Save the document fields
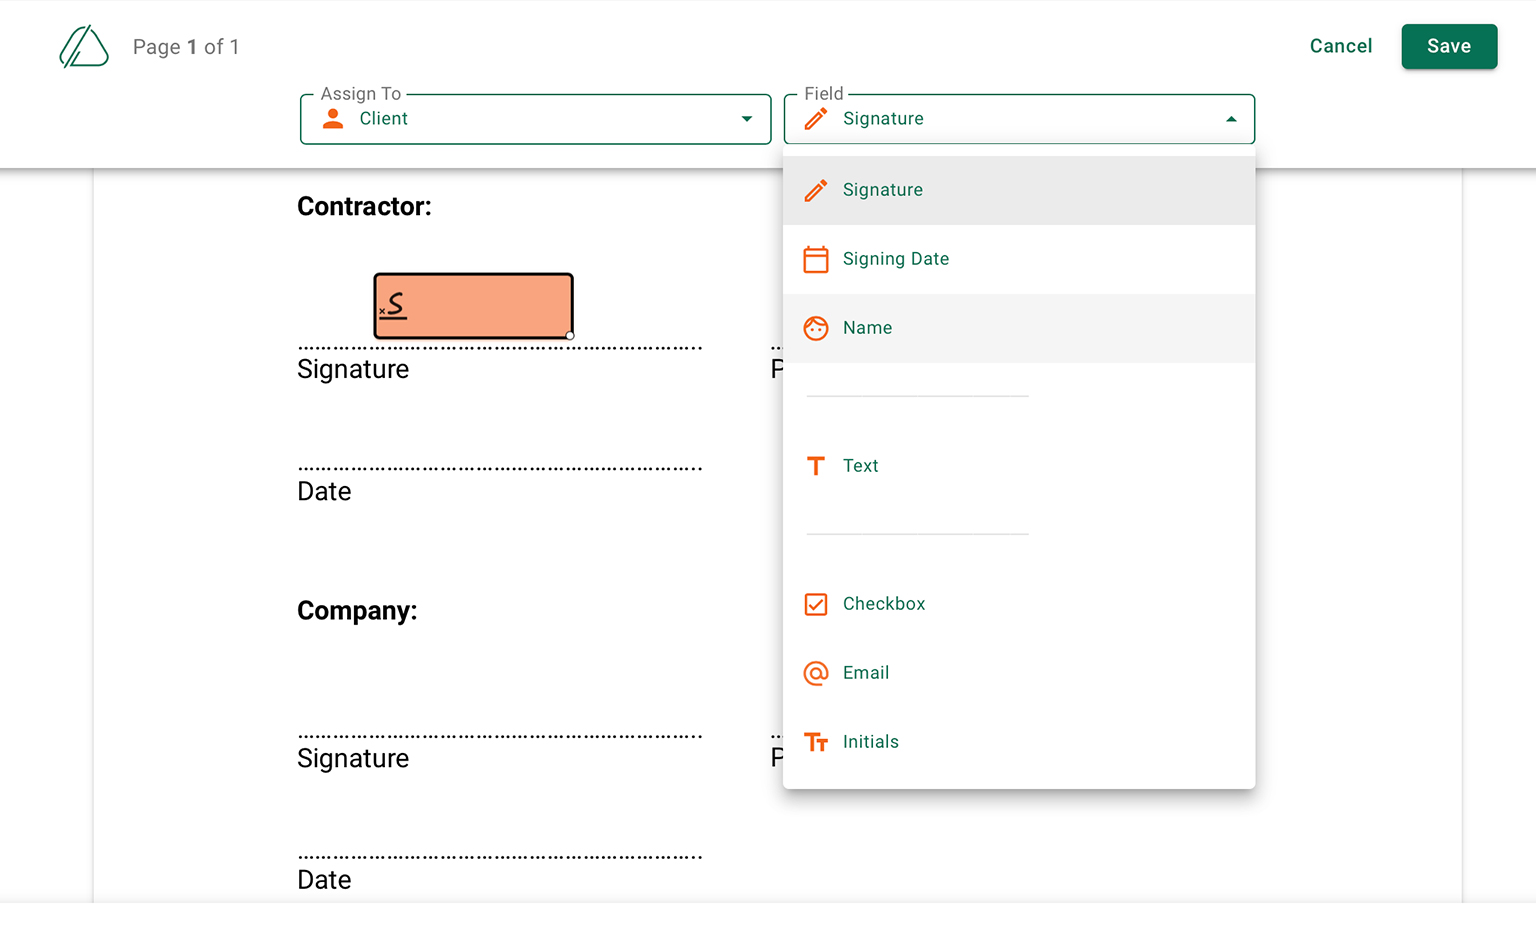Viewport: 1536px width, 936px height. (1449, 46)
